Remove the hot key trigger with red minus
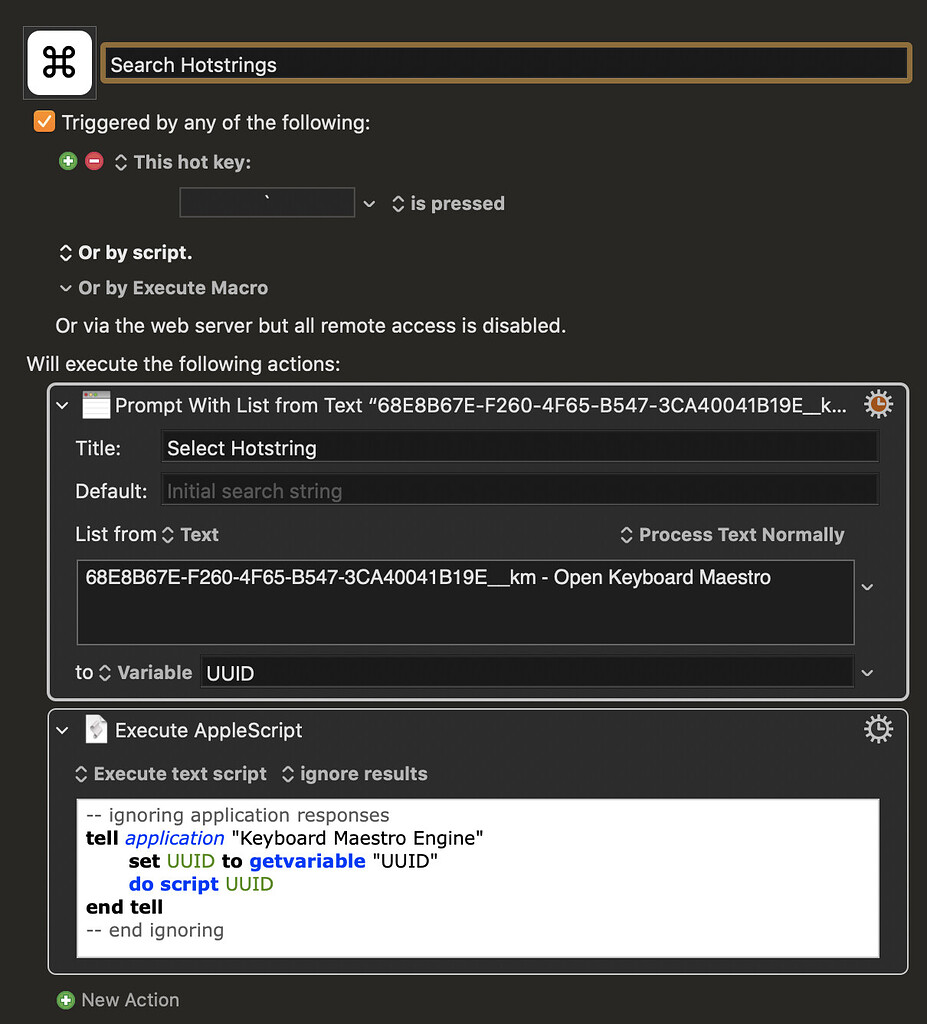Viewport: 927px width, 1024px height. click(x=94, y=161)
